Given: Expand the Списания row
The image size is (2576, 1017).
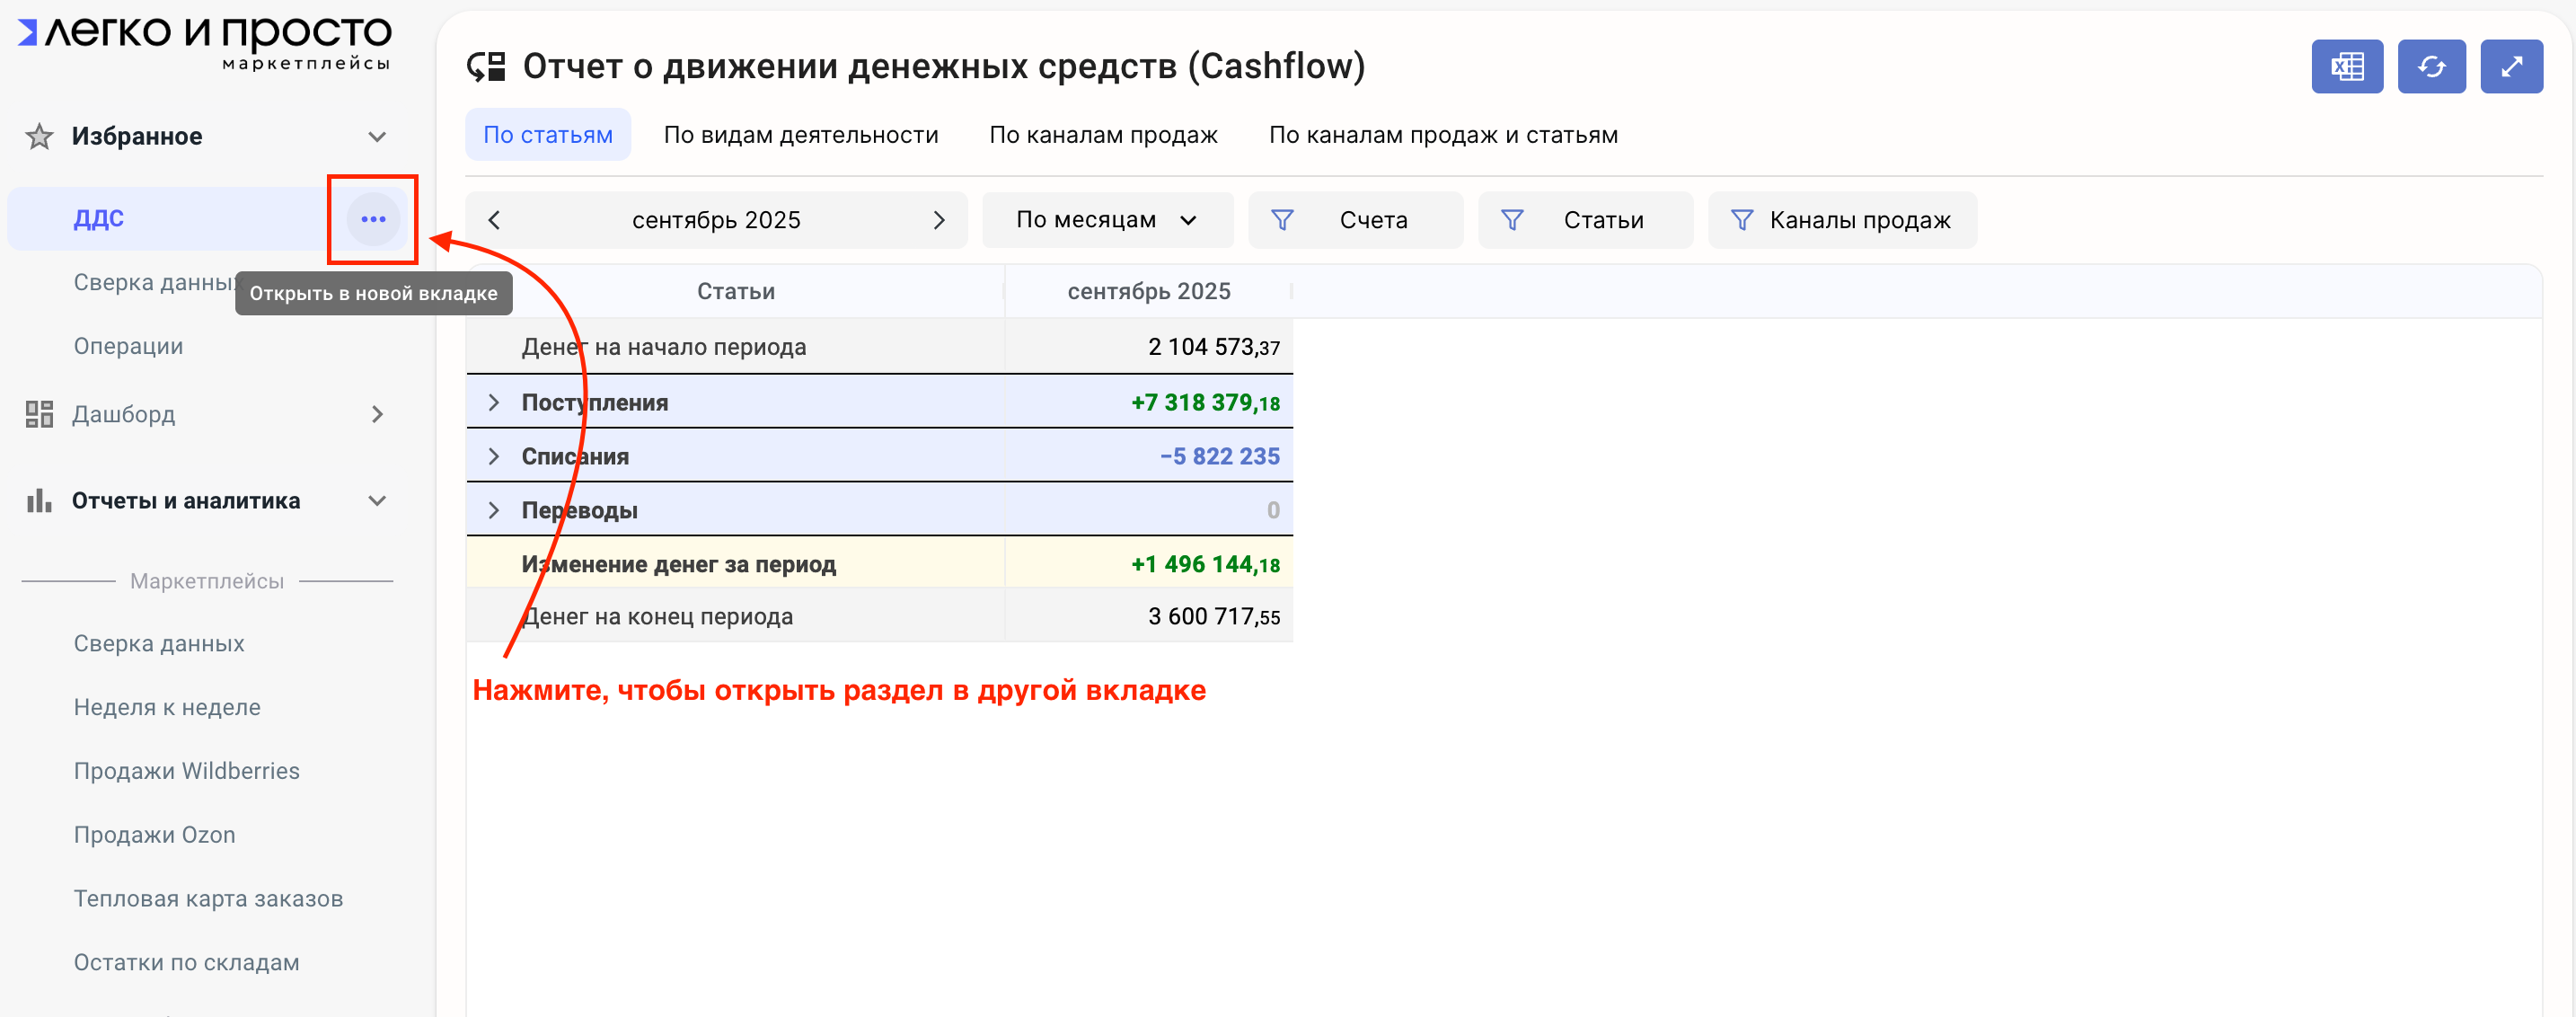Looking at the screenshot, I should click(x=493, y=457).
